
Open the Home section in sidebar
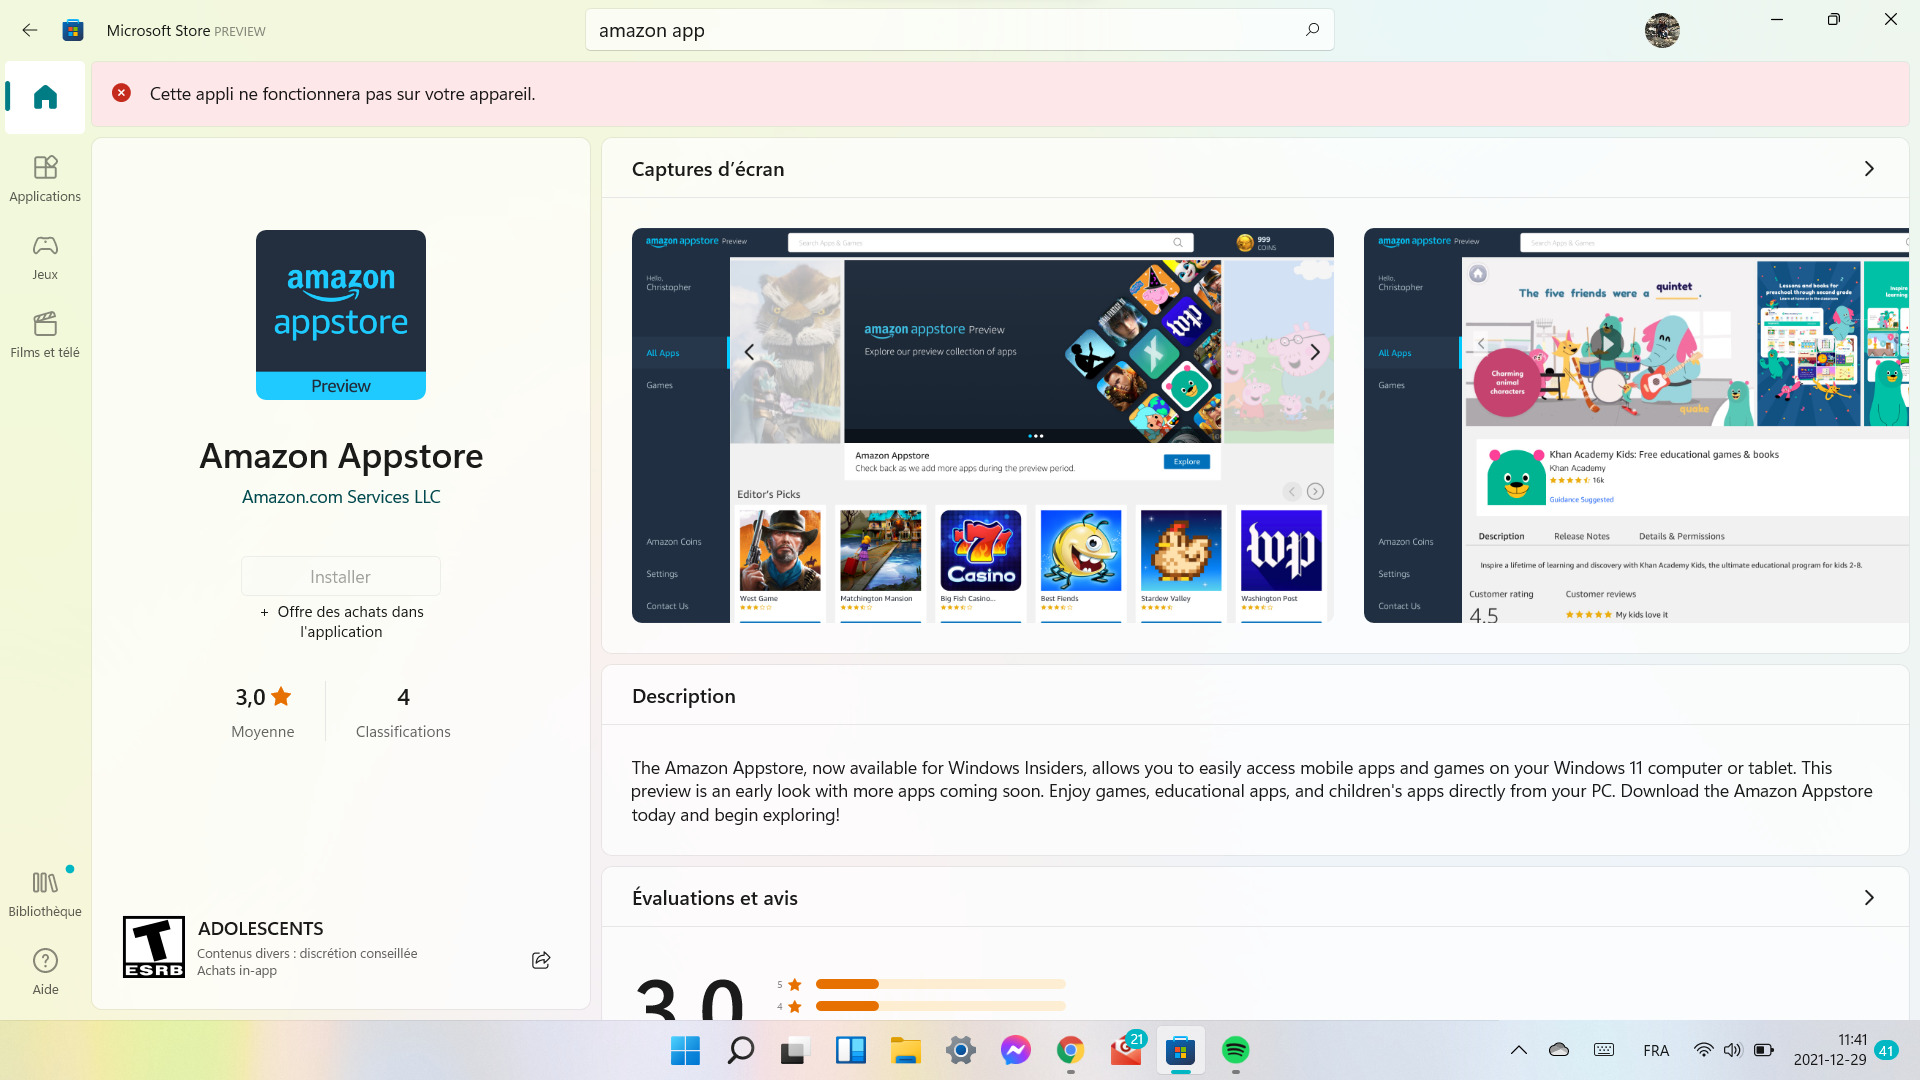coord(45,97)
